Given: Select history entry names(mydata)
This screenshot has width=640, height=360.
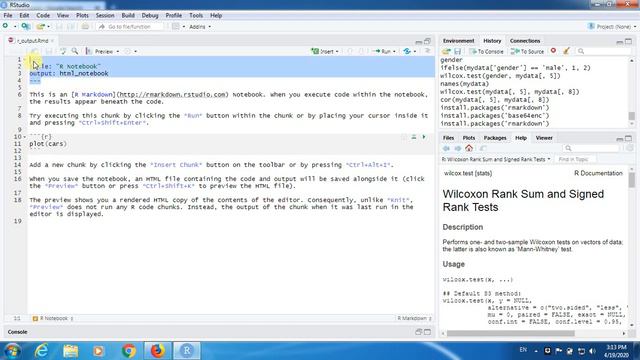Looking at the screenshot, I should (x=464, y=84).
